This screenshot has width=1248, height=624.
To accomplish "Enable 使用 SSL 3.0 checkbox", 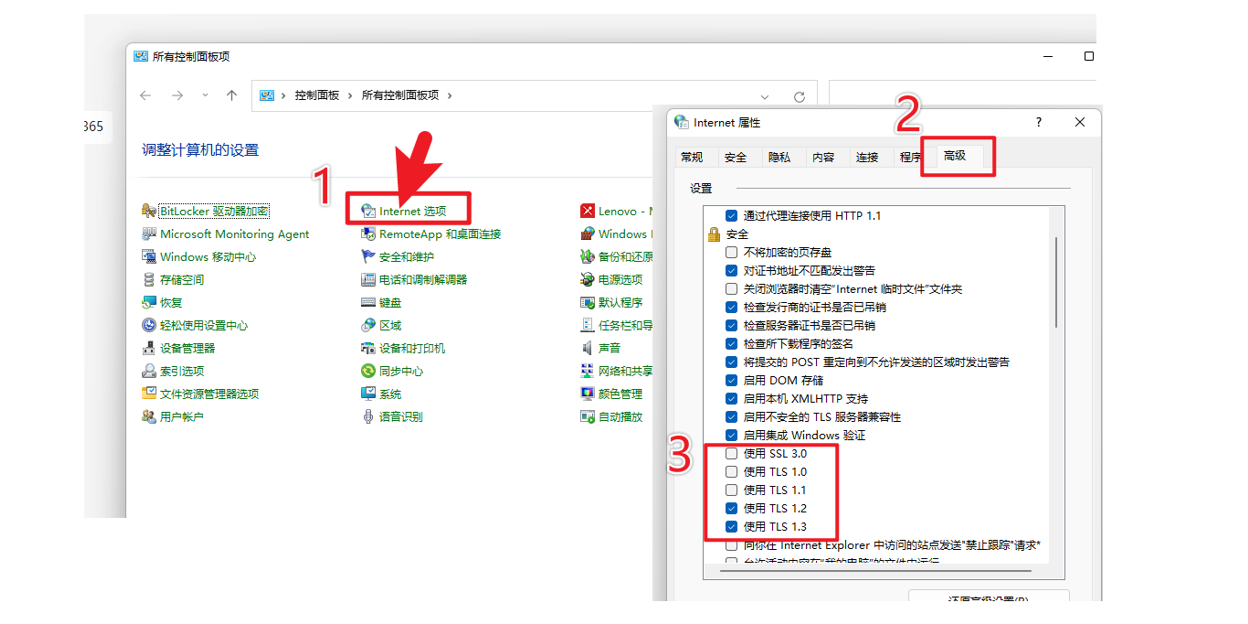I will pyautogui.click(x=732, y=454).
